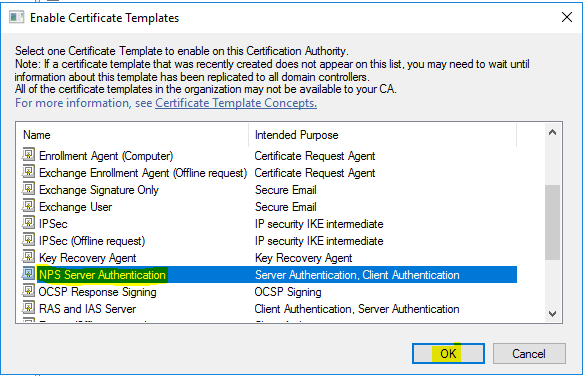Click the Key Recovery Agent template icon
This screenshot has height=376, width=584.
coord(28,257)
